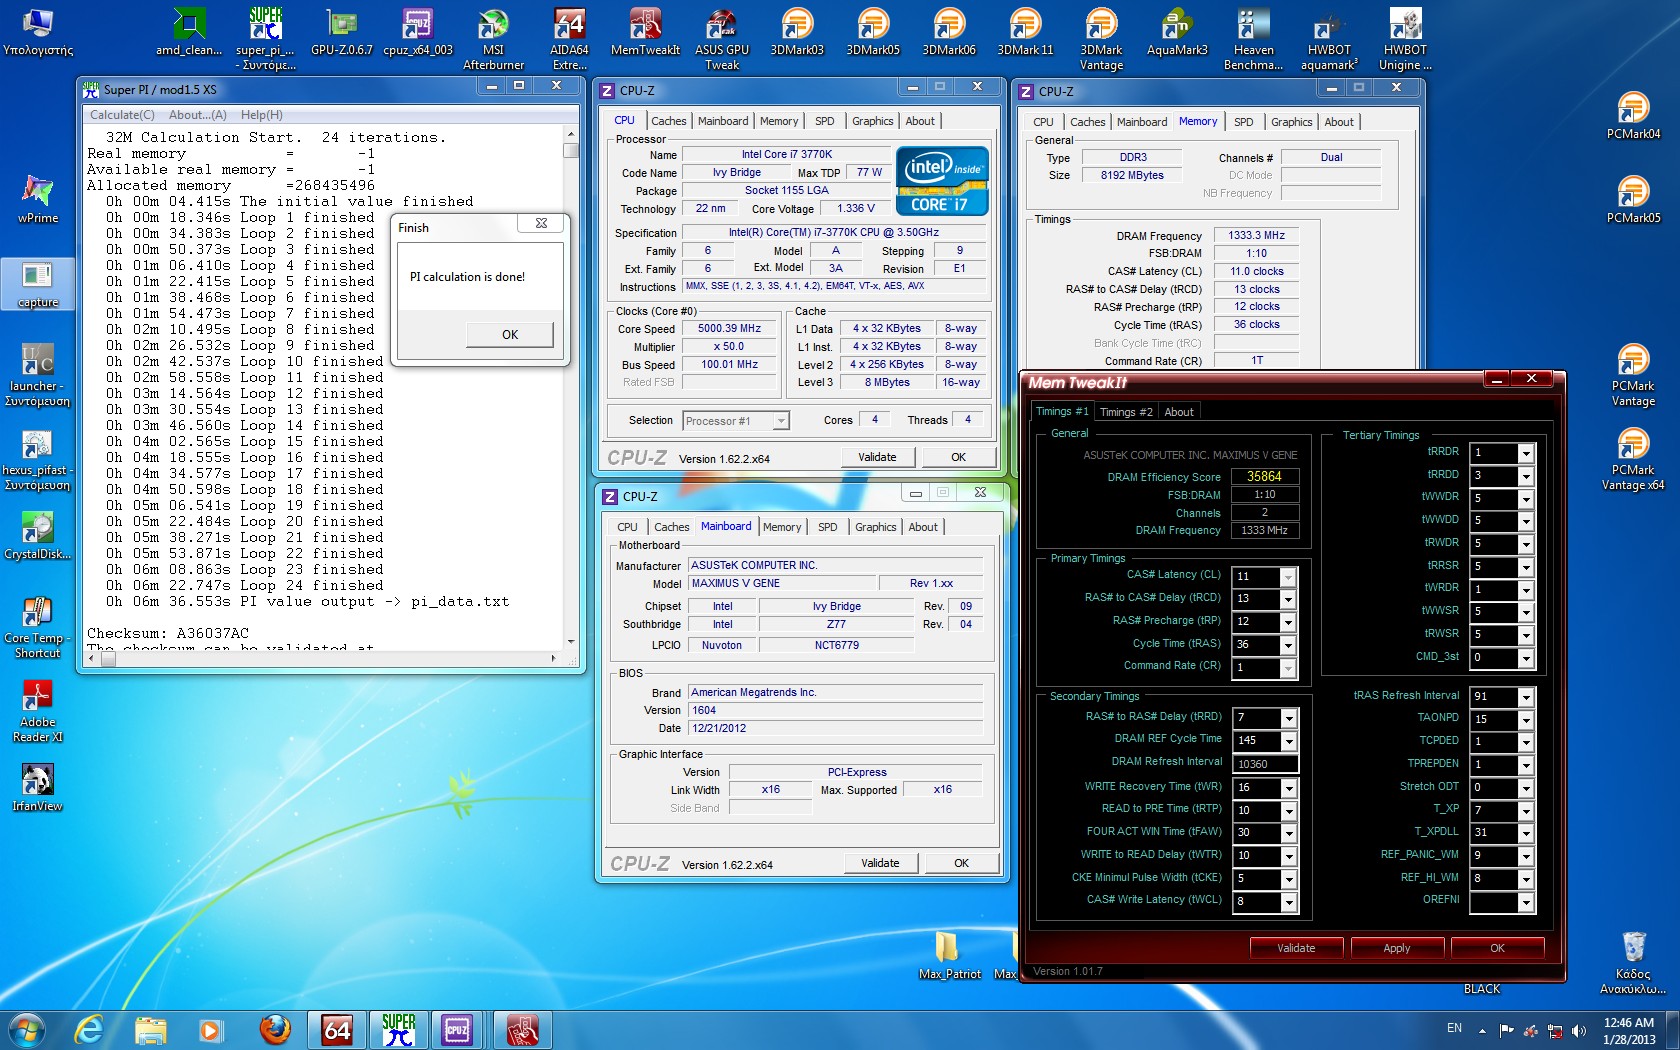This screenshot has width=1680, height=1050.
Task: Open the AquaMark3 desktop icon
Action: (x=1177, y=33)
